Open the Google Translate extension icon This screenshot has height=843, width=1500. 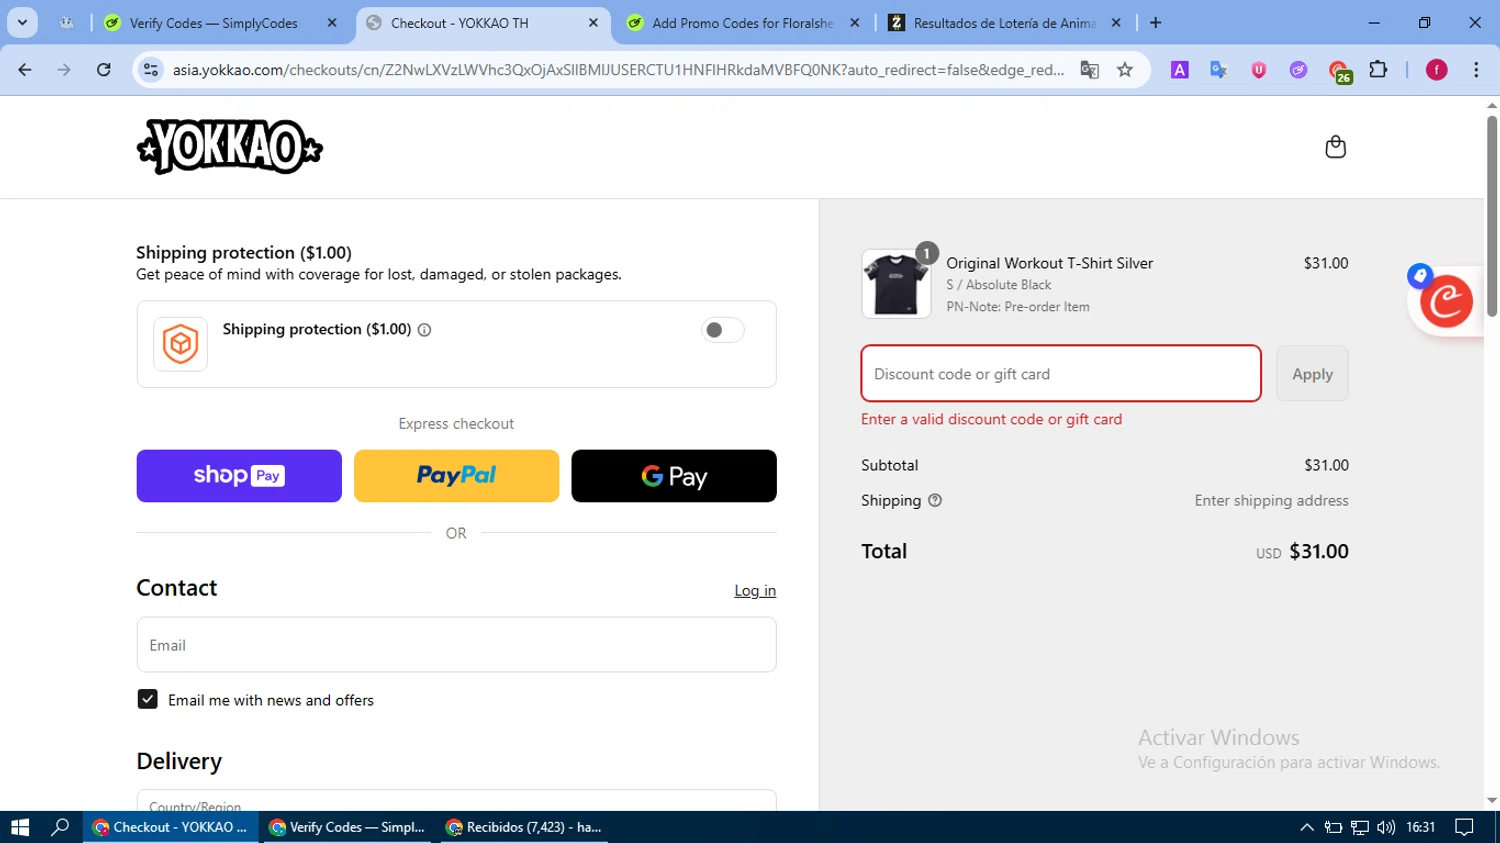(1218, 69)
